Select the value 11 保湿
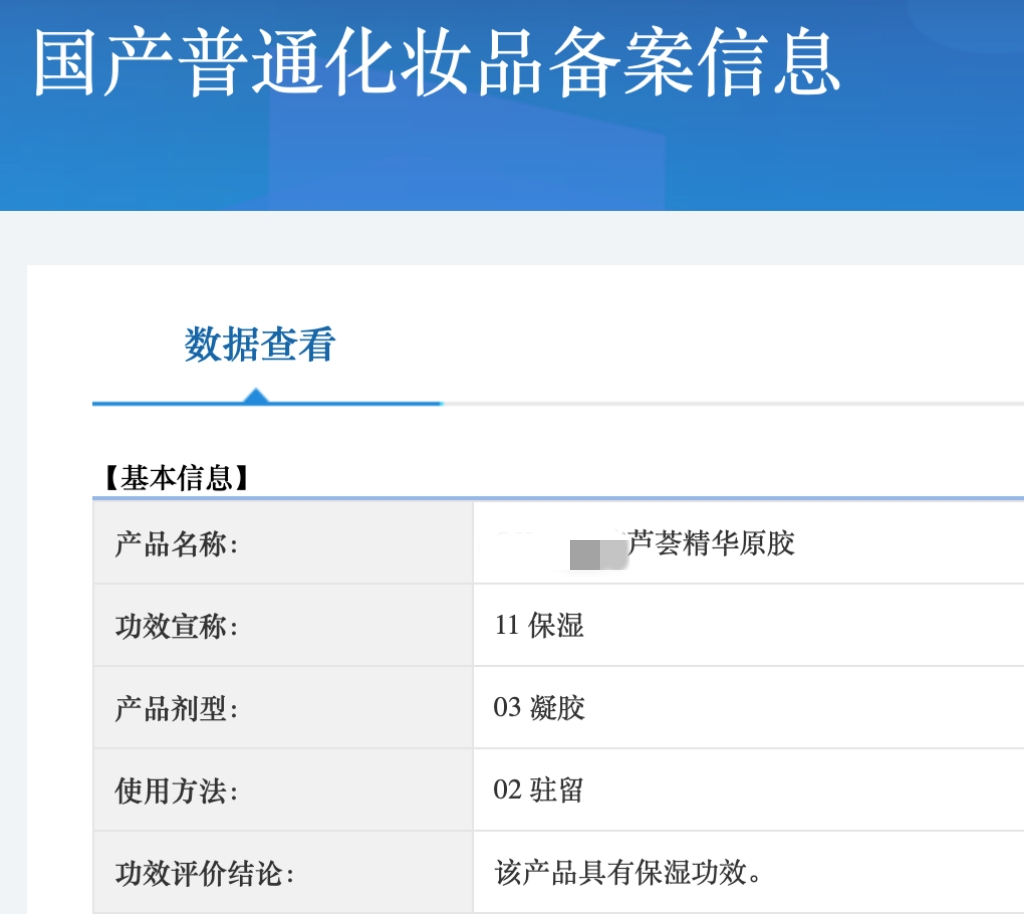Viewport: 1024px width, 914px height. [539, 626]
